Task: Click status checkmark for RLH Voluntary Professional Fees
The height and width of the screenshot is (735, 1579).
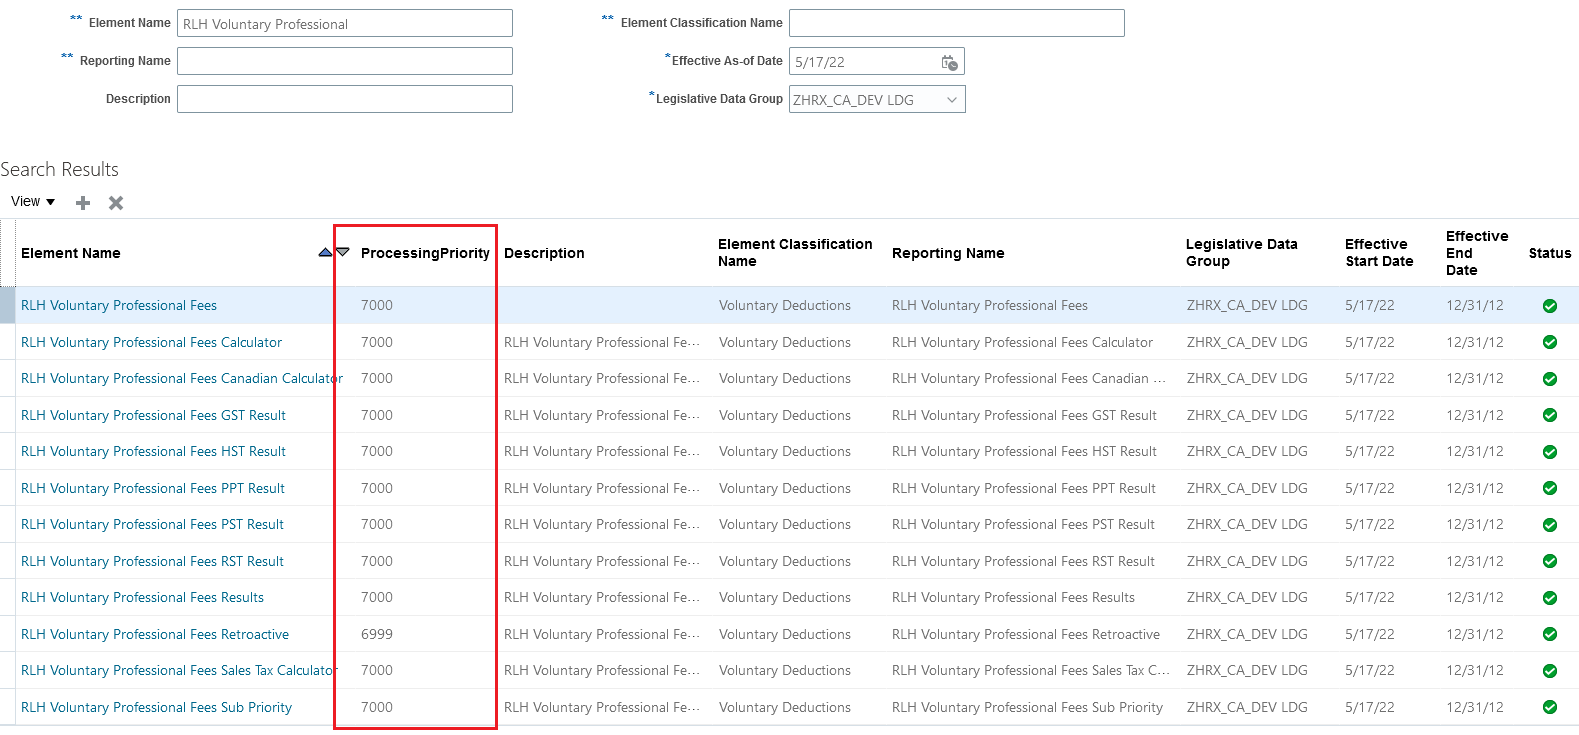Action: point(1550,306)
